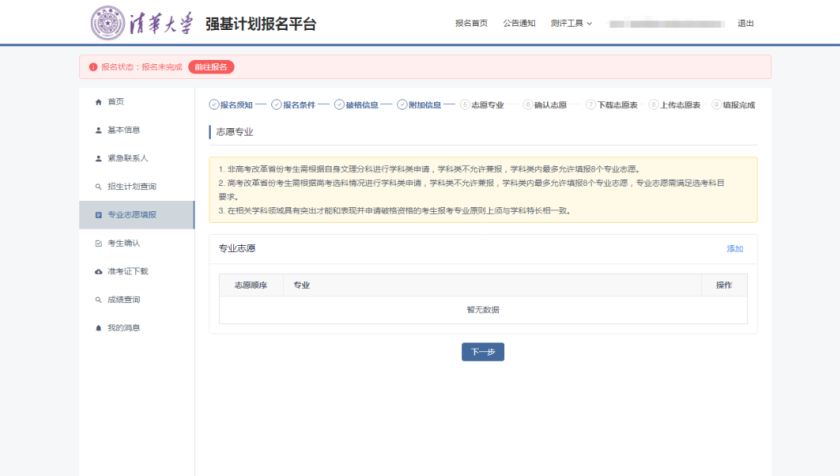Open 报名首页 in the top navigation

point(471,23)
